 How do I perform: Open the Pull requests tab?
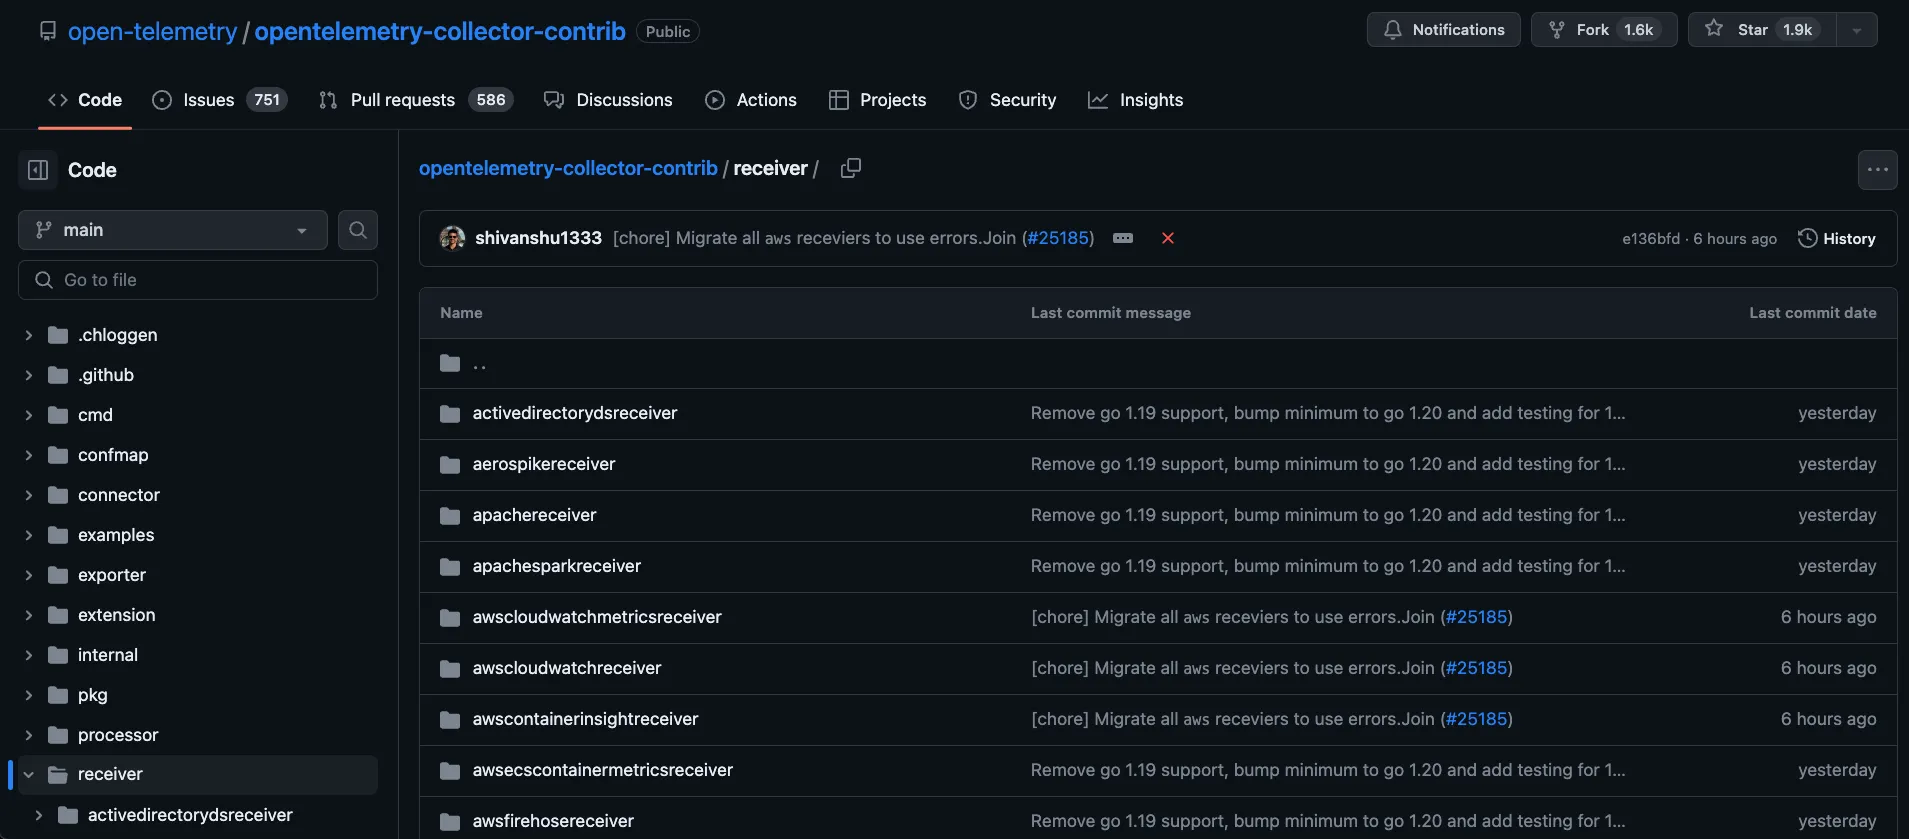point(416,100)
